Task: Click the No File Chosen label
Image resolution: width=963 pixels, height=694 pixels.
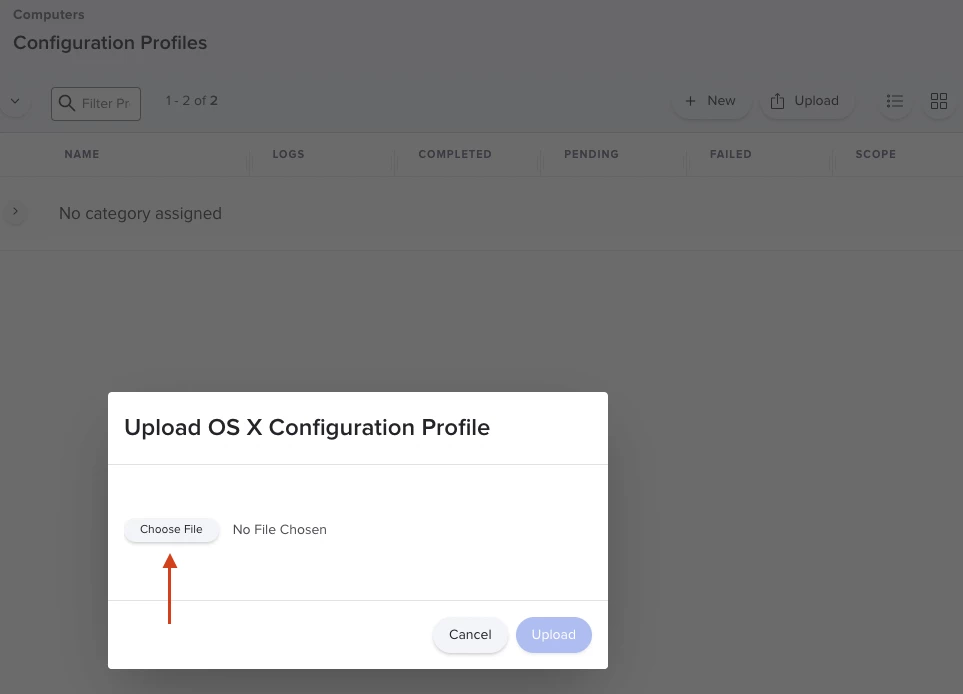Action: click(279, 529)
